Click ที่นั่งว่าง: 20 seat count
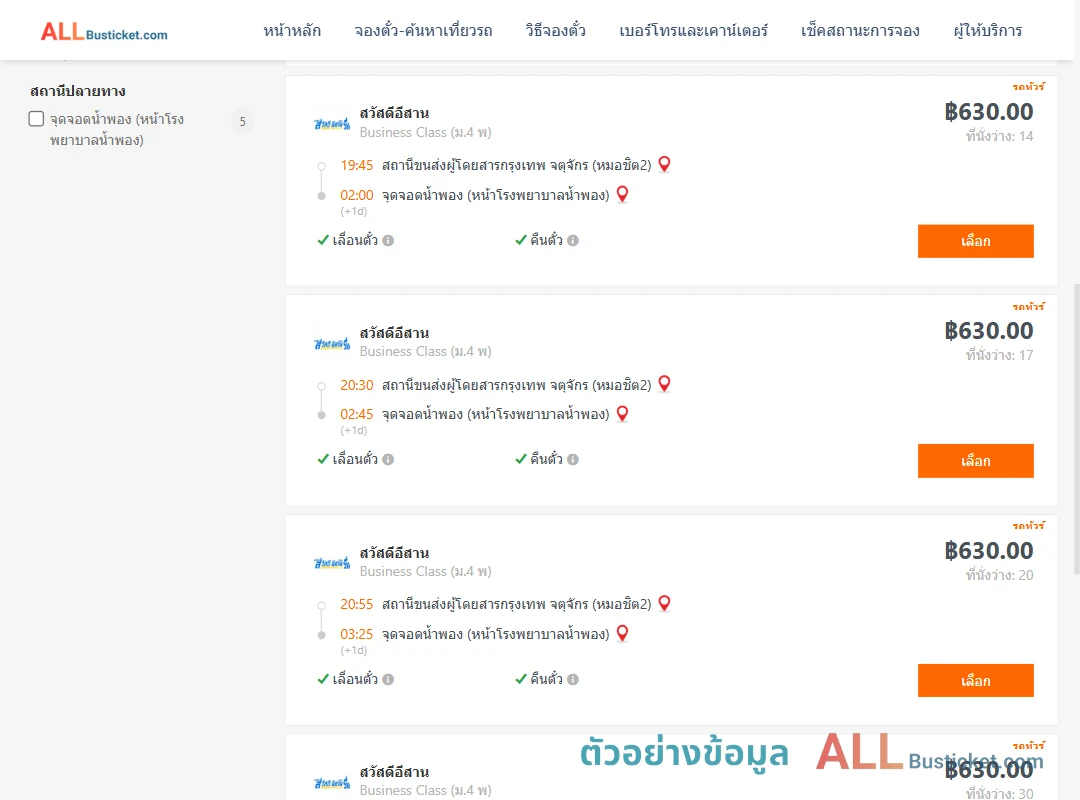This screenshot has width=1080, height=800. tap(999, 575)
